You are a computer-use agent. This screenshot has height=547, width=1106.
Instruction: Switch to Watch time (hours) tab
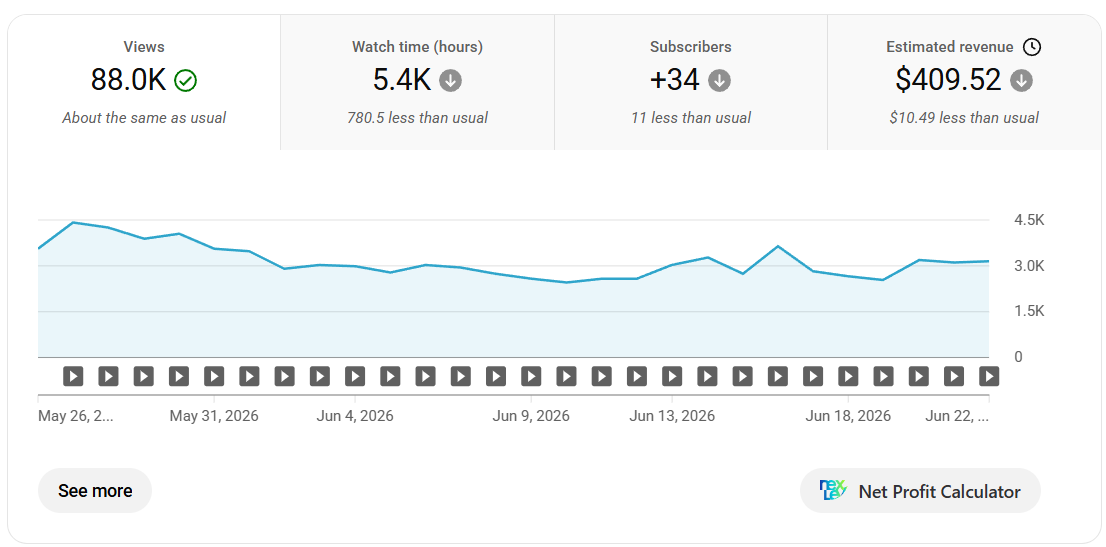417,83
